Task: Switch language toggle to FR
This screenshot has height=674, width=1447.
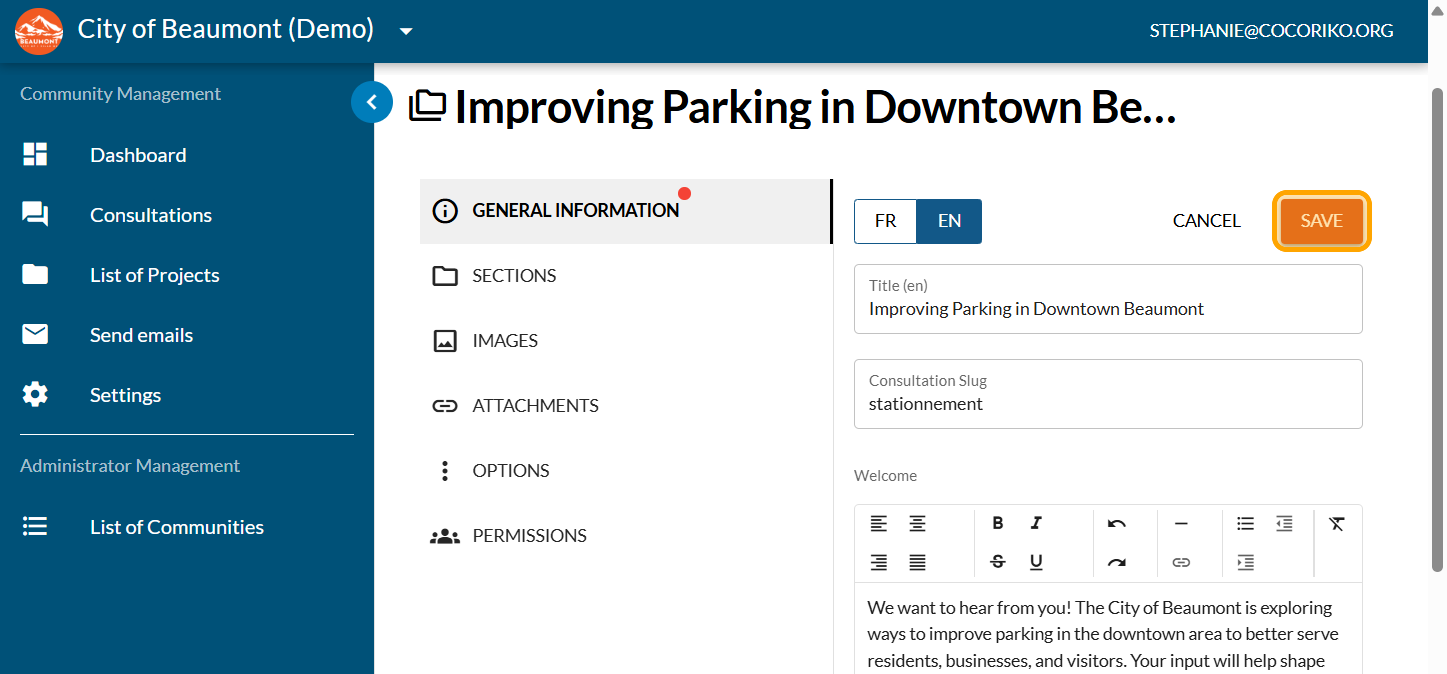Action: (885, 221)
